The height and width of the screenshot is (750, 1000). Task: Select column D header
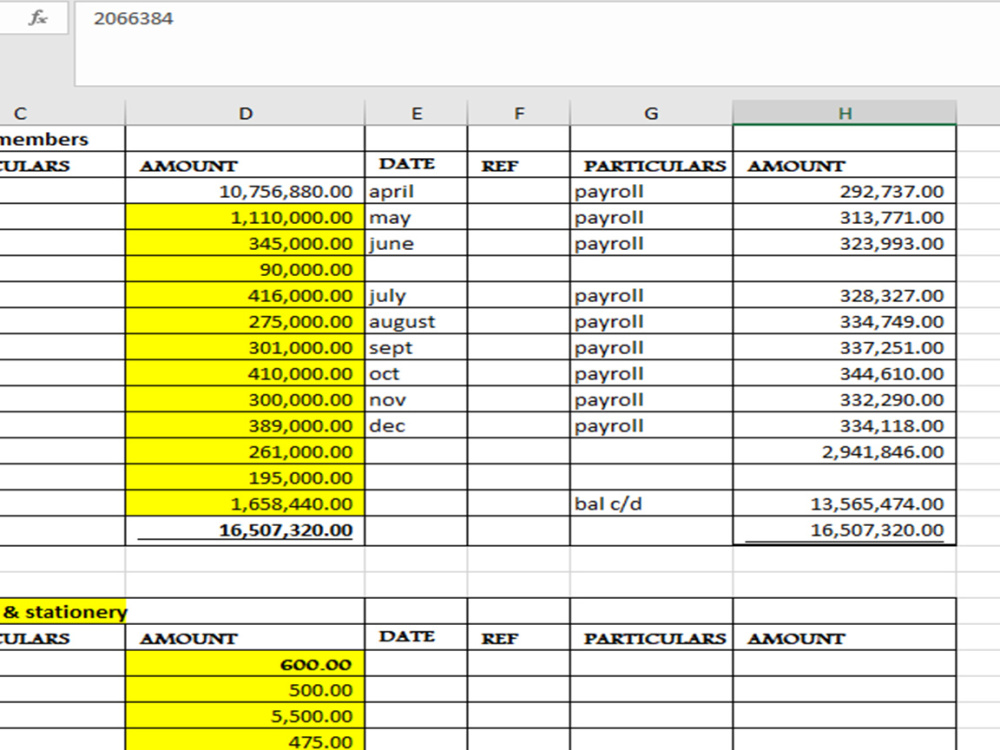246,114
